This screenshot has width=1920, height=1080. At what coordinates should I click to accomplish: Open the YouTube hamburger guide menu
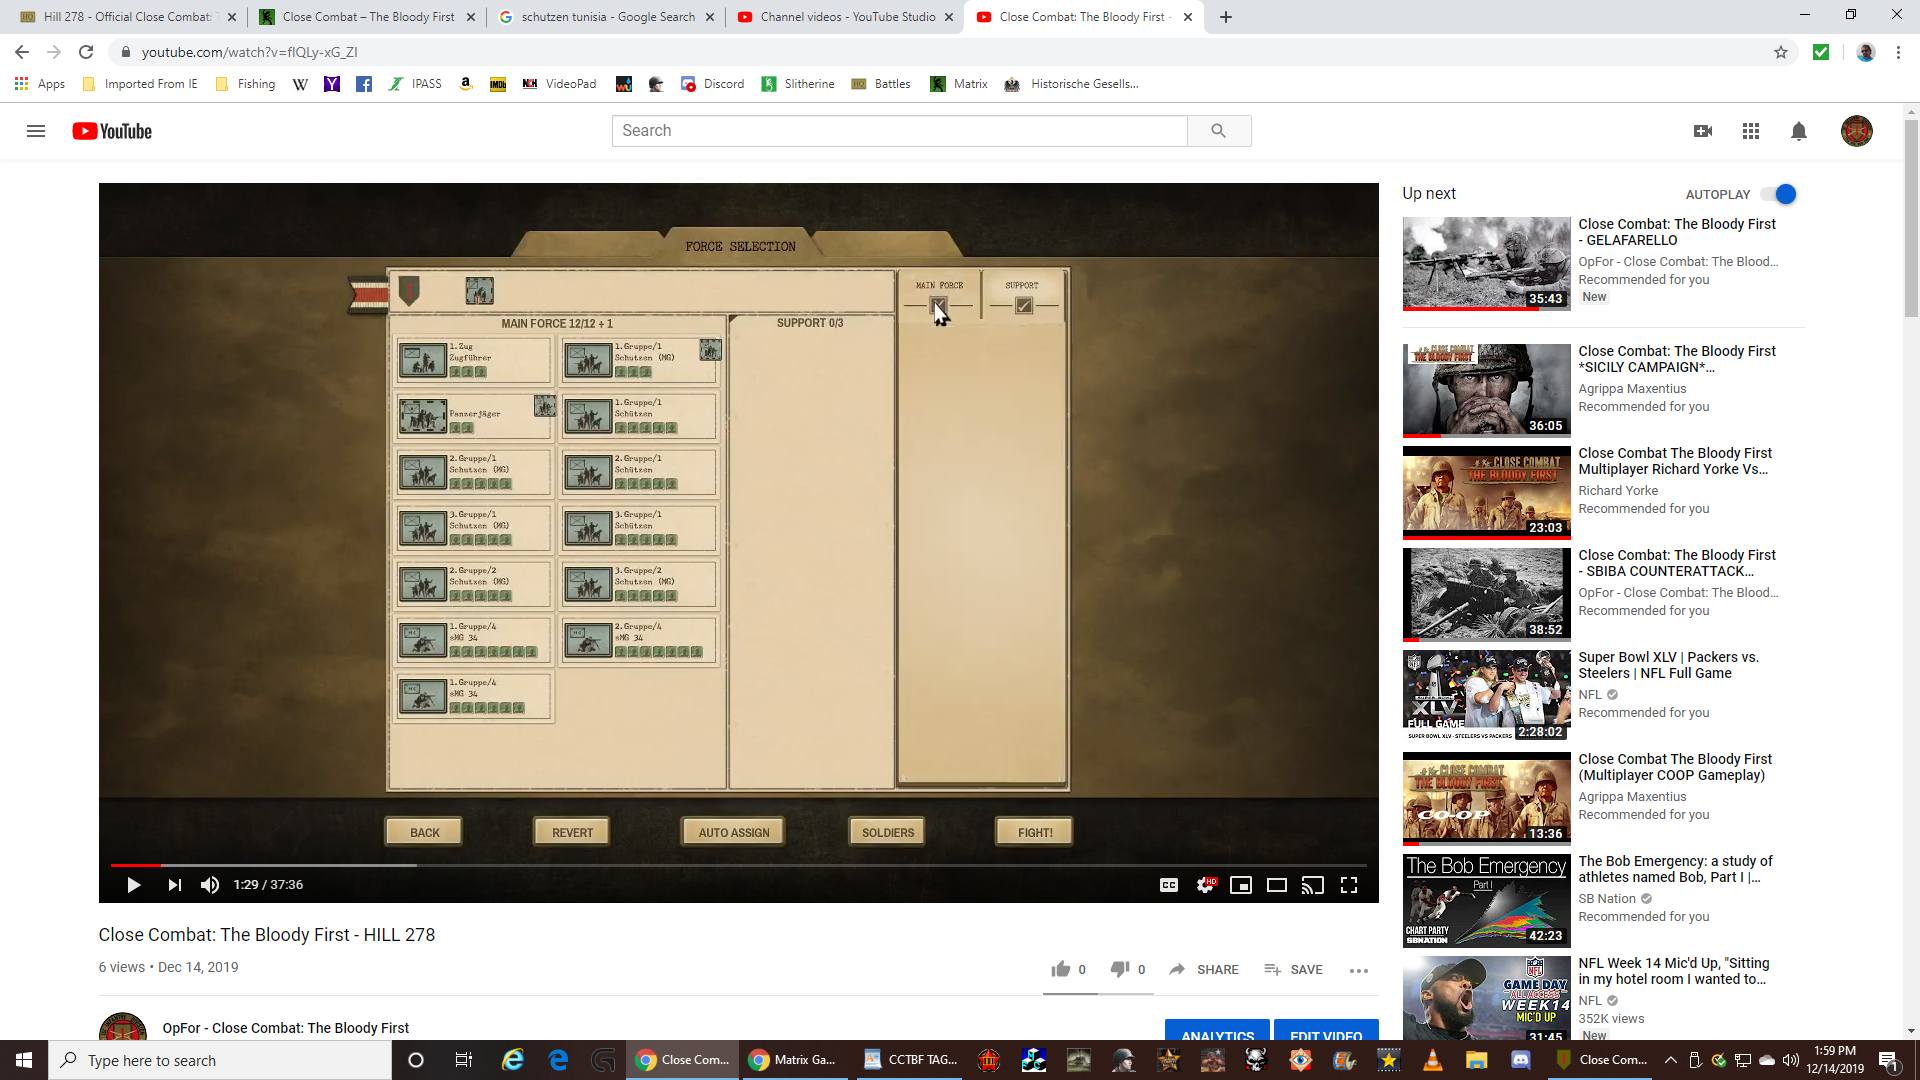click(x=36, y=131)
